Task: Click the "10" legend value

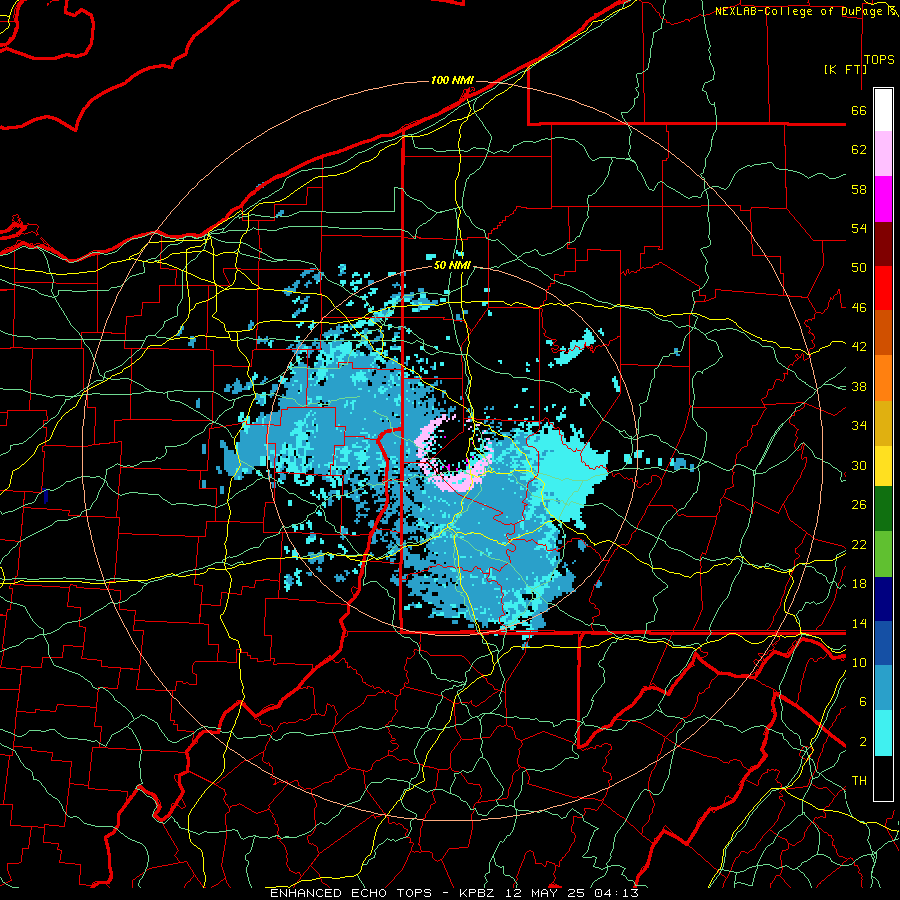Action: (x=859, y=662)
